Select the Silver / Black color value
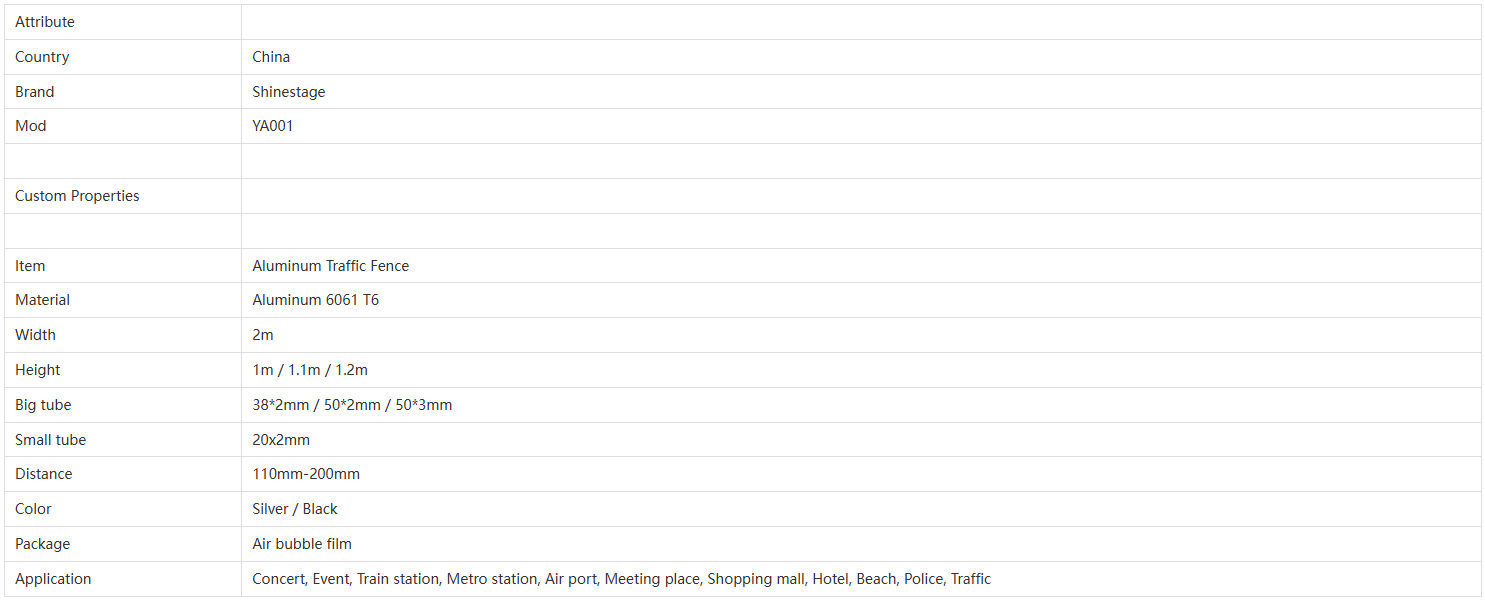 click(295, 509)
